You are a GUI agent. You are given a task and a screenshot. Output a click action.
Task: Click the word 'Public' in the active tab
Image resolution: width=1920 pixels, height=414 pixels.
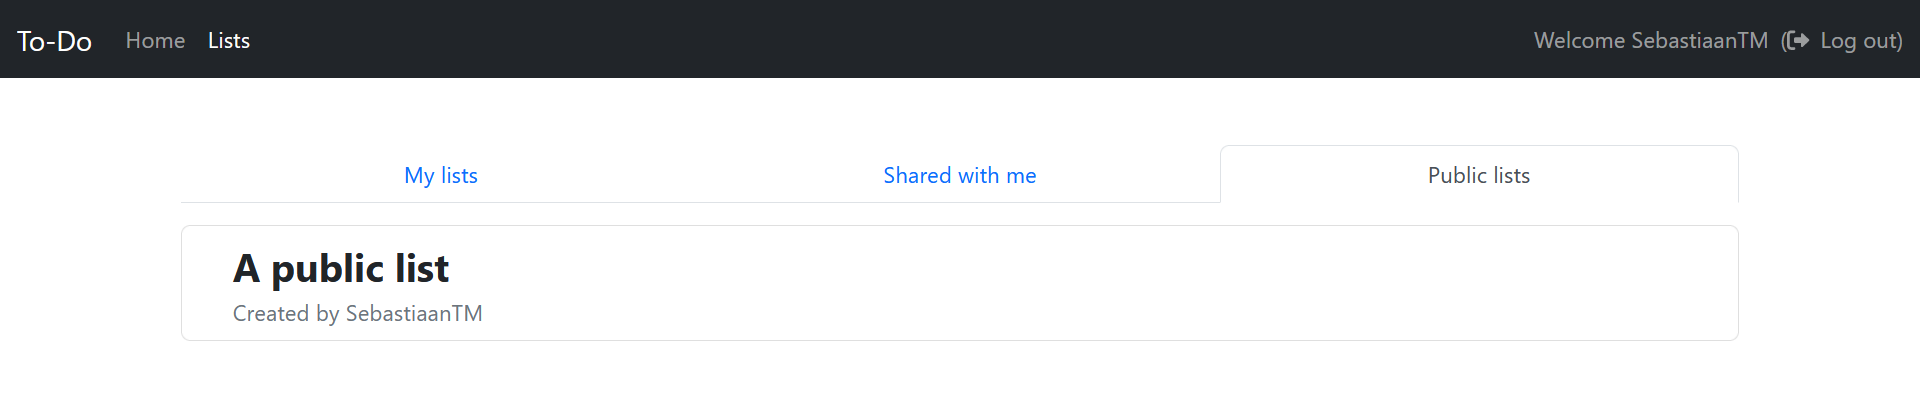tap(1457, 176)
